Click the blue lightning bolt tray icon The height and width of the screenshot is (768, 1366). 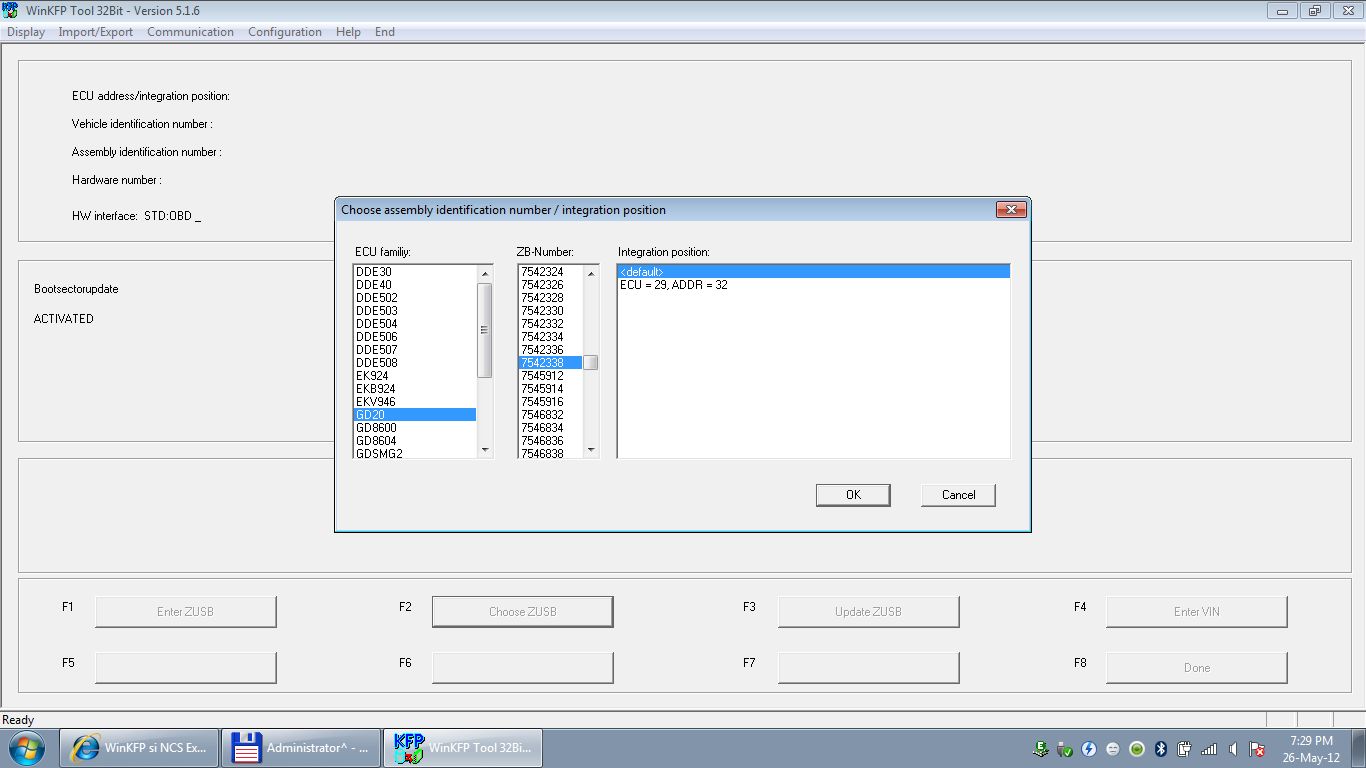pos(1089,748)
